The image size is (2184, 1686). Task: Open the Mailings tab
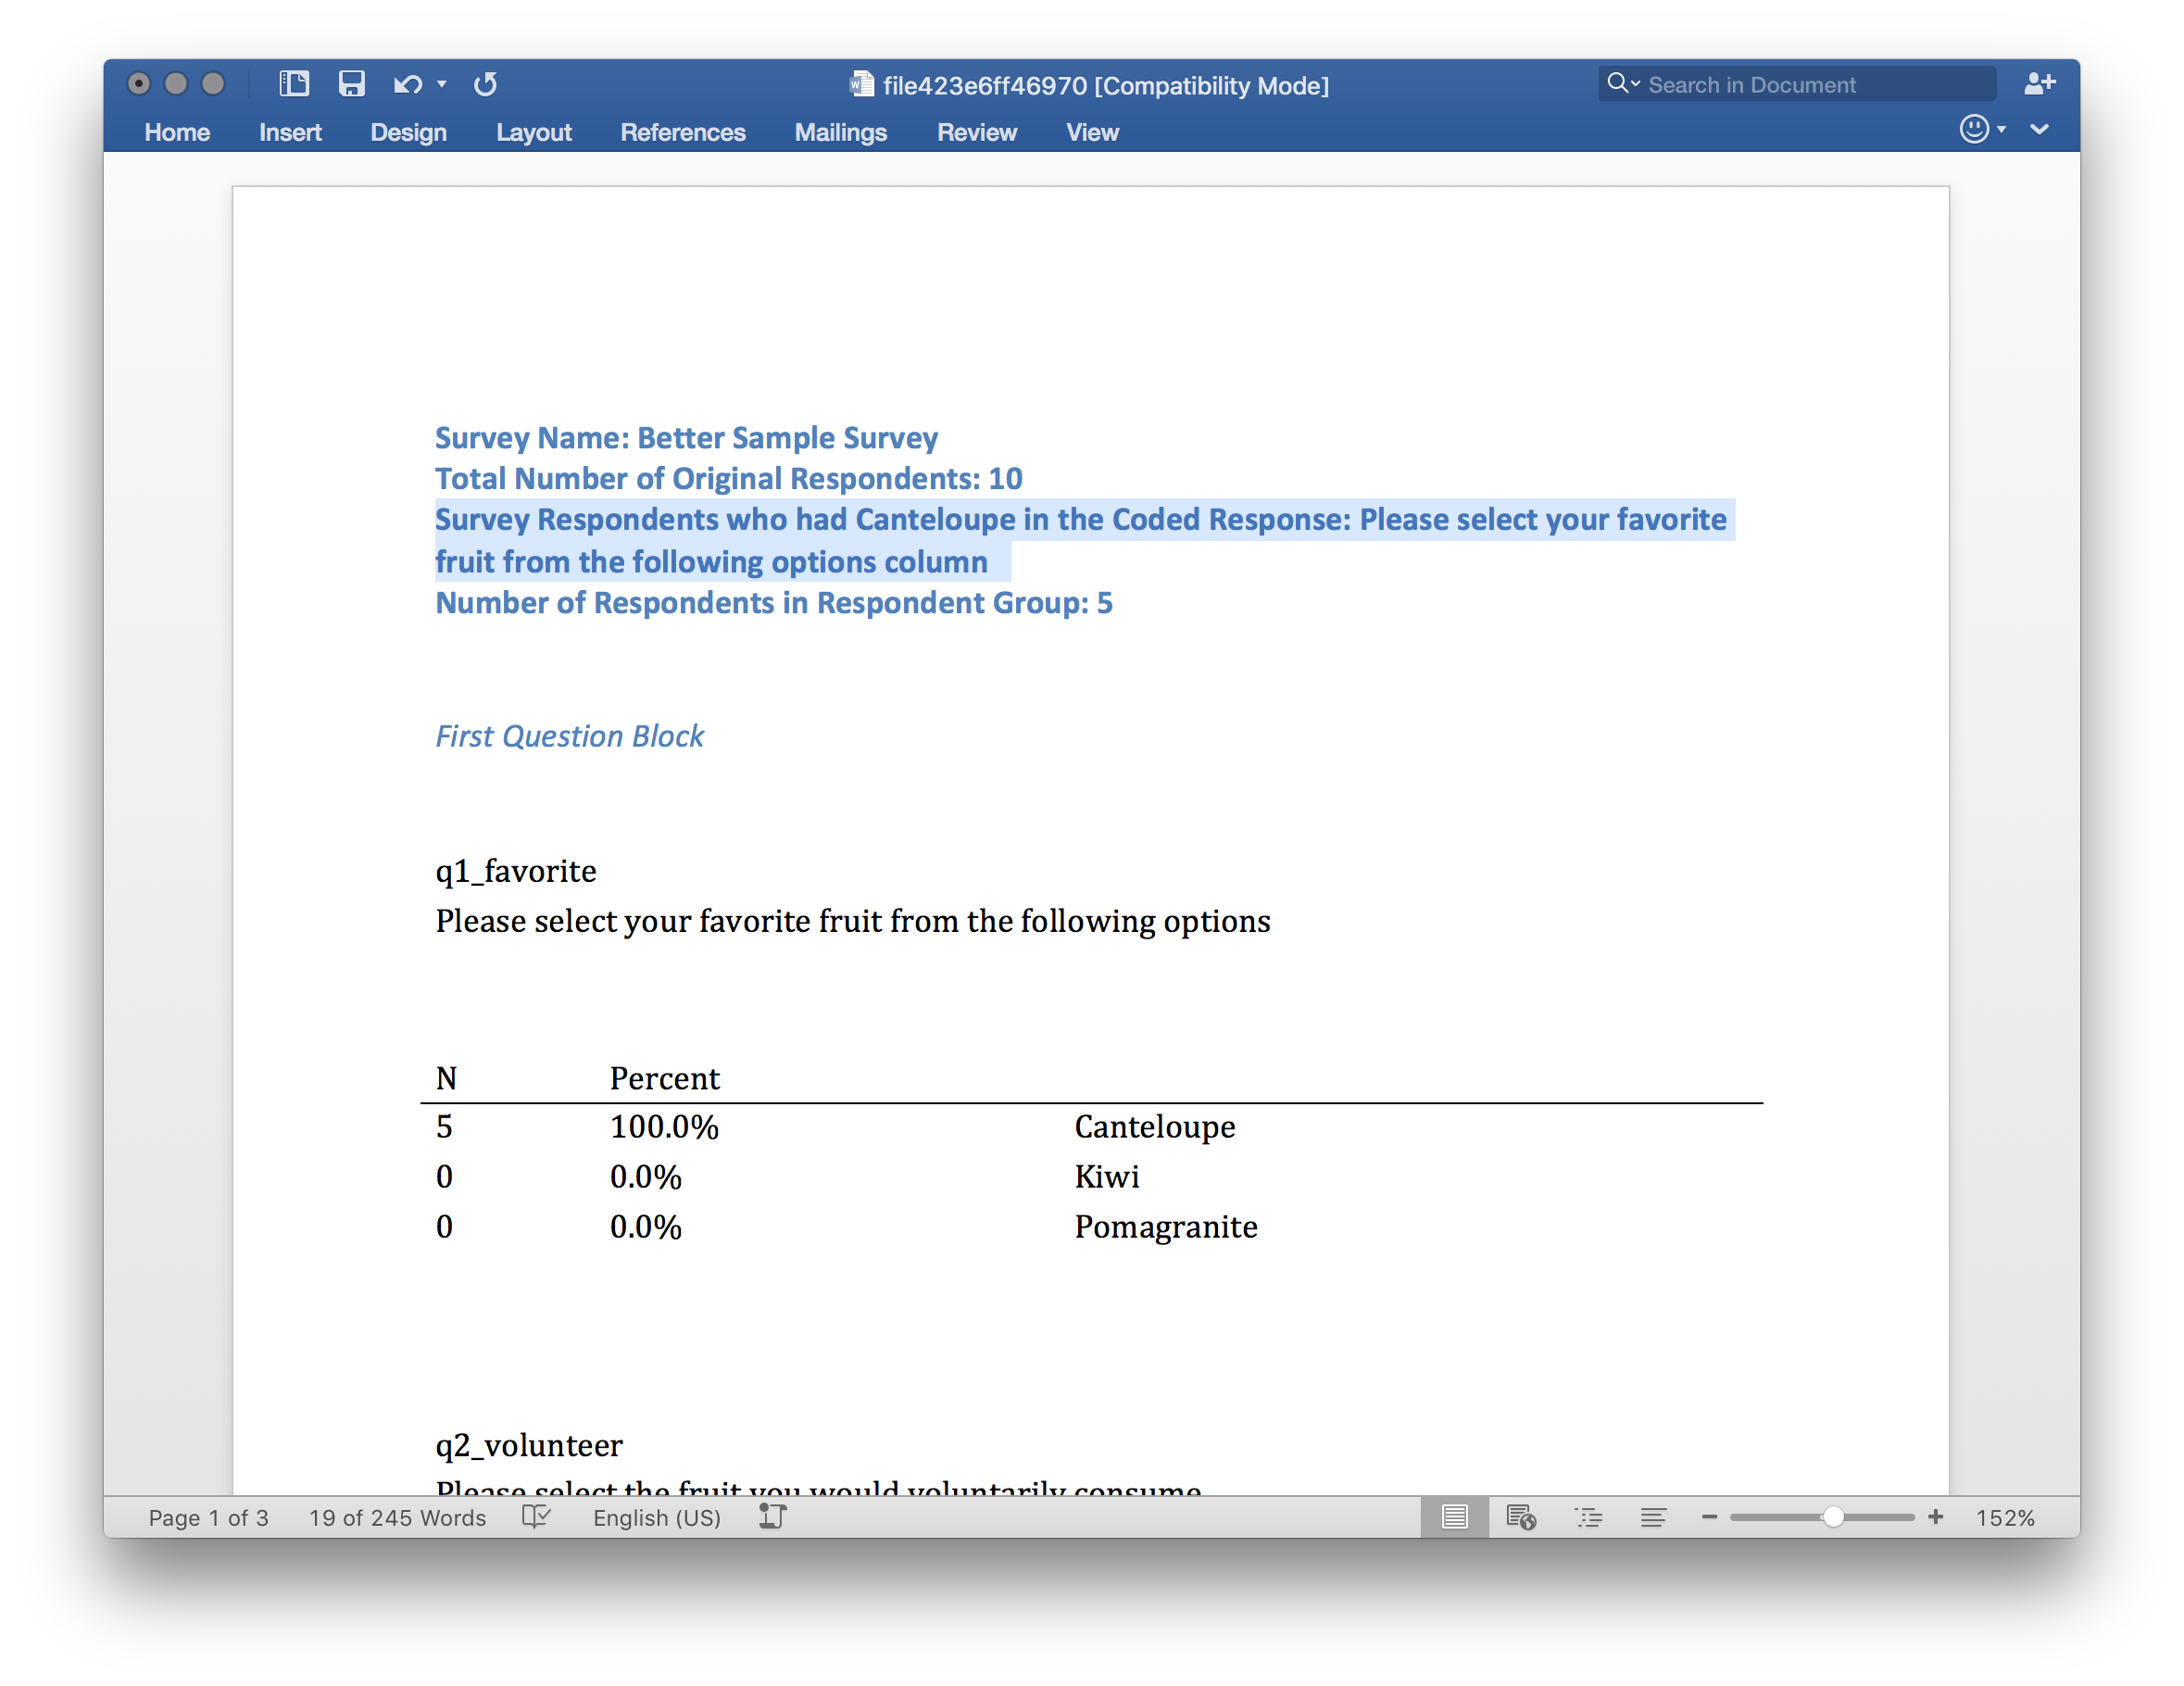[x=840, y=132]
